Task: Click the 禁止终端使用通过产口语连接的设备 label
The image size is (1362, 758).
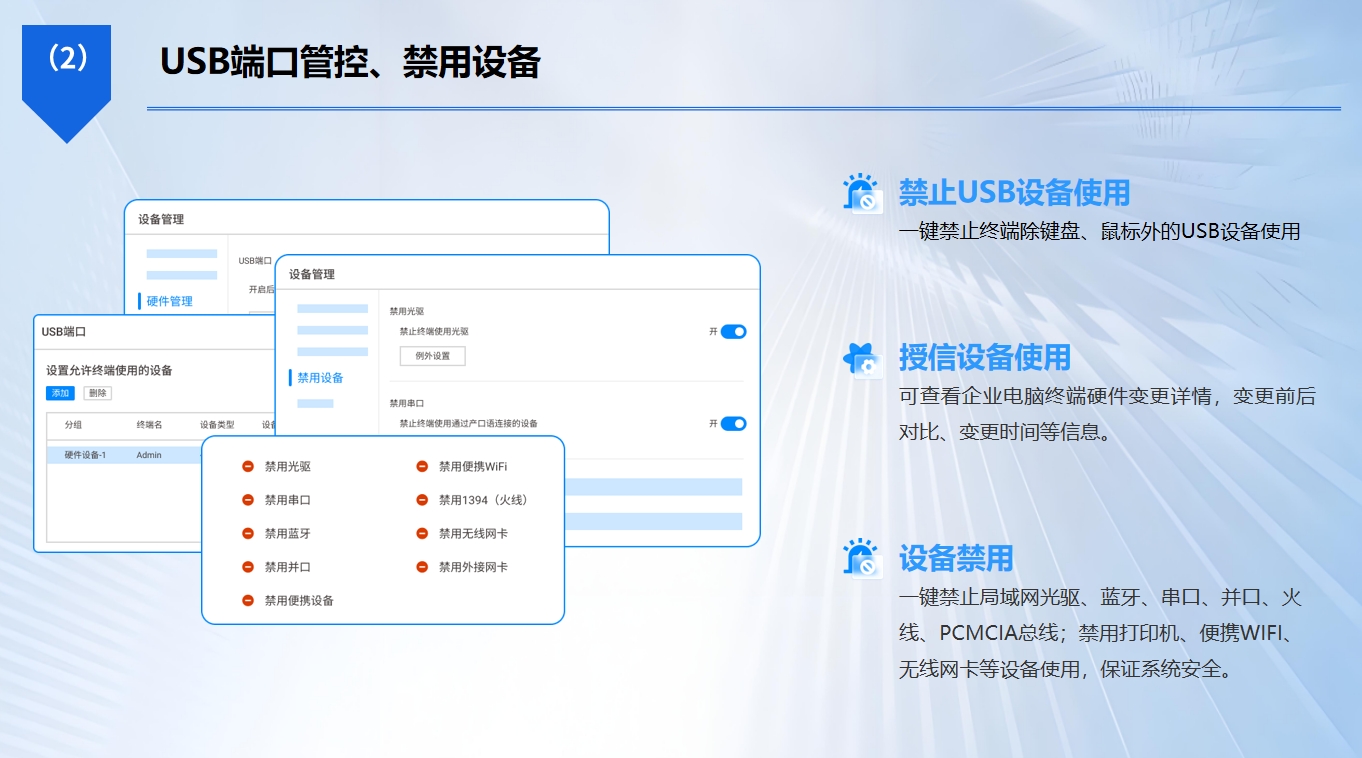Action: point(468,424)
